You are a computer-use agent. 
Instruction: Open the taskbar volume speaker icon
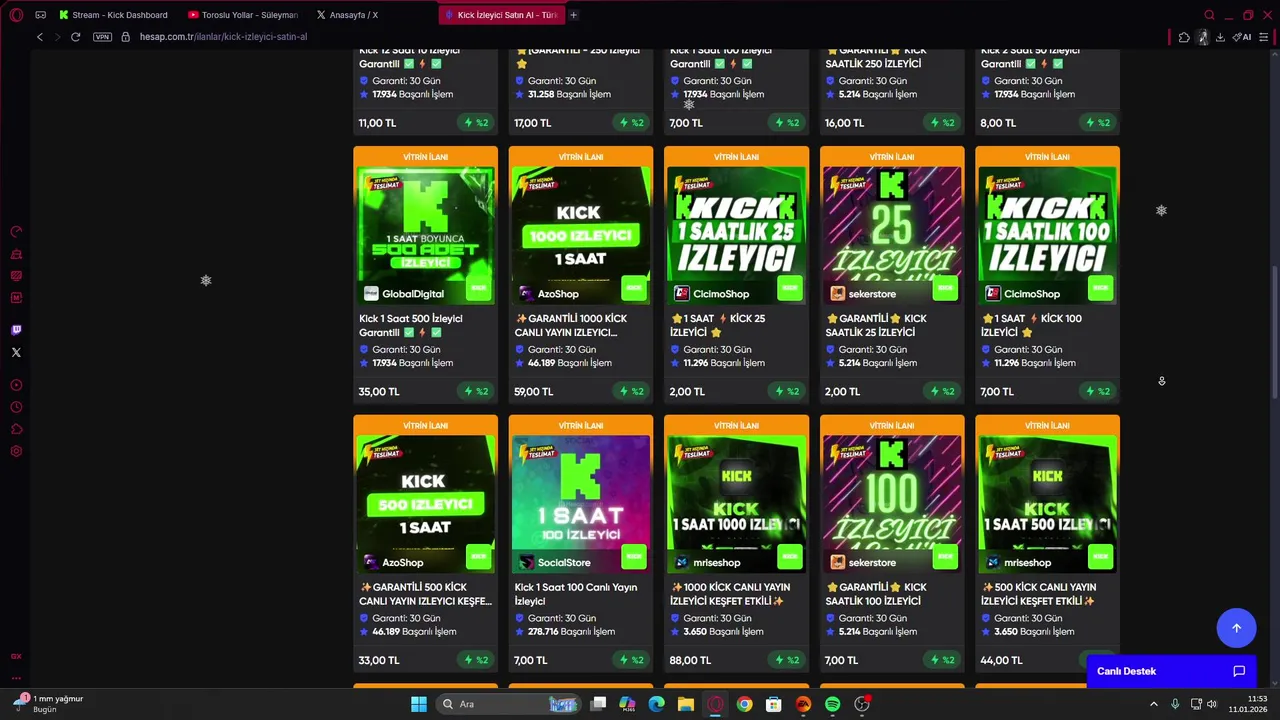(1212, 704)
